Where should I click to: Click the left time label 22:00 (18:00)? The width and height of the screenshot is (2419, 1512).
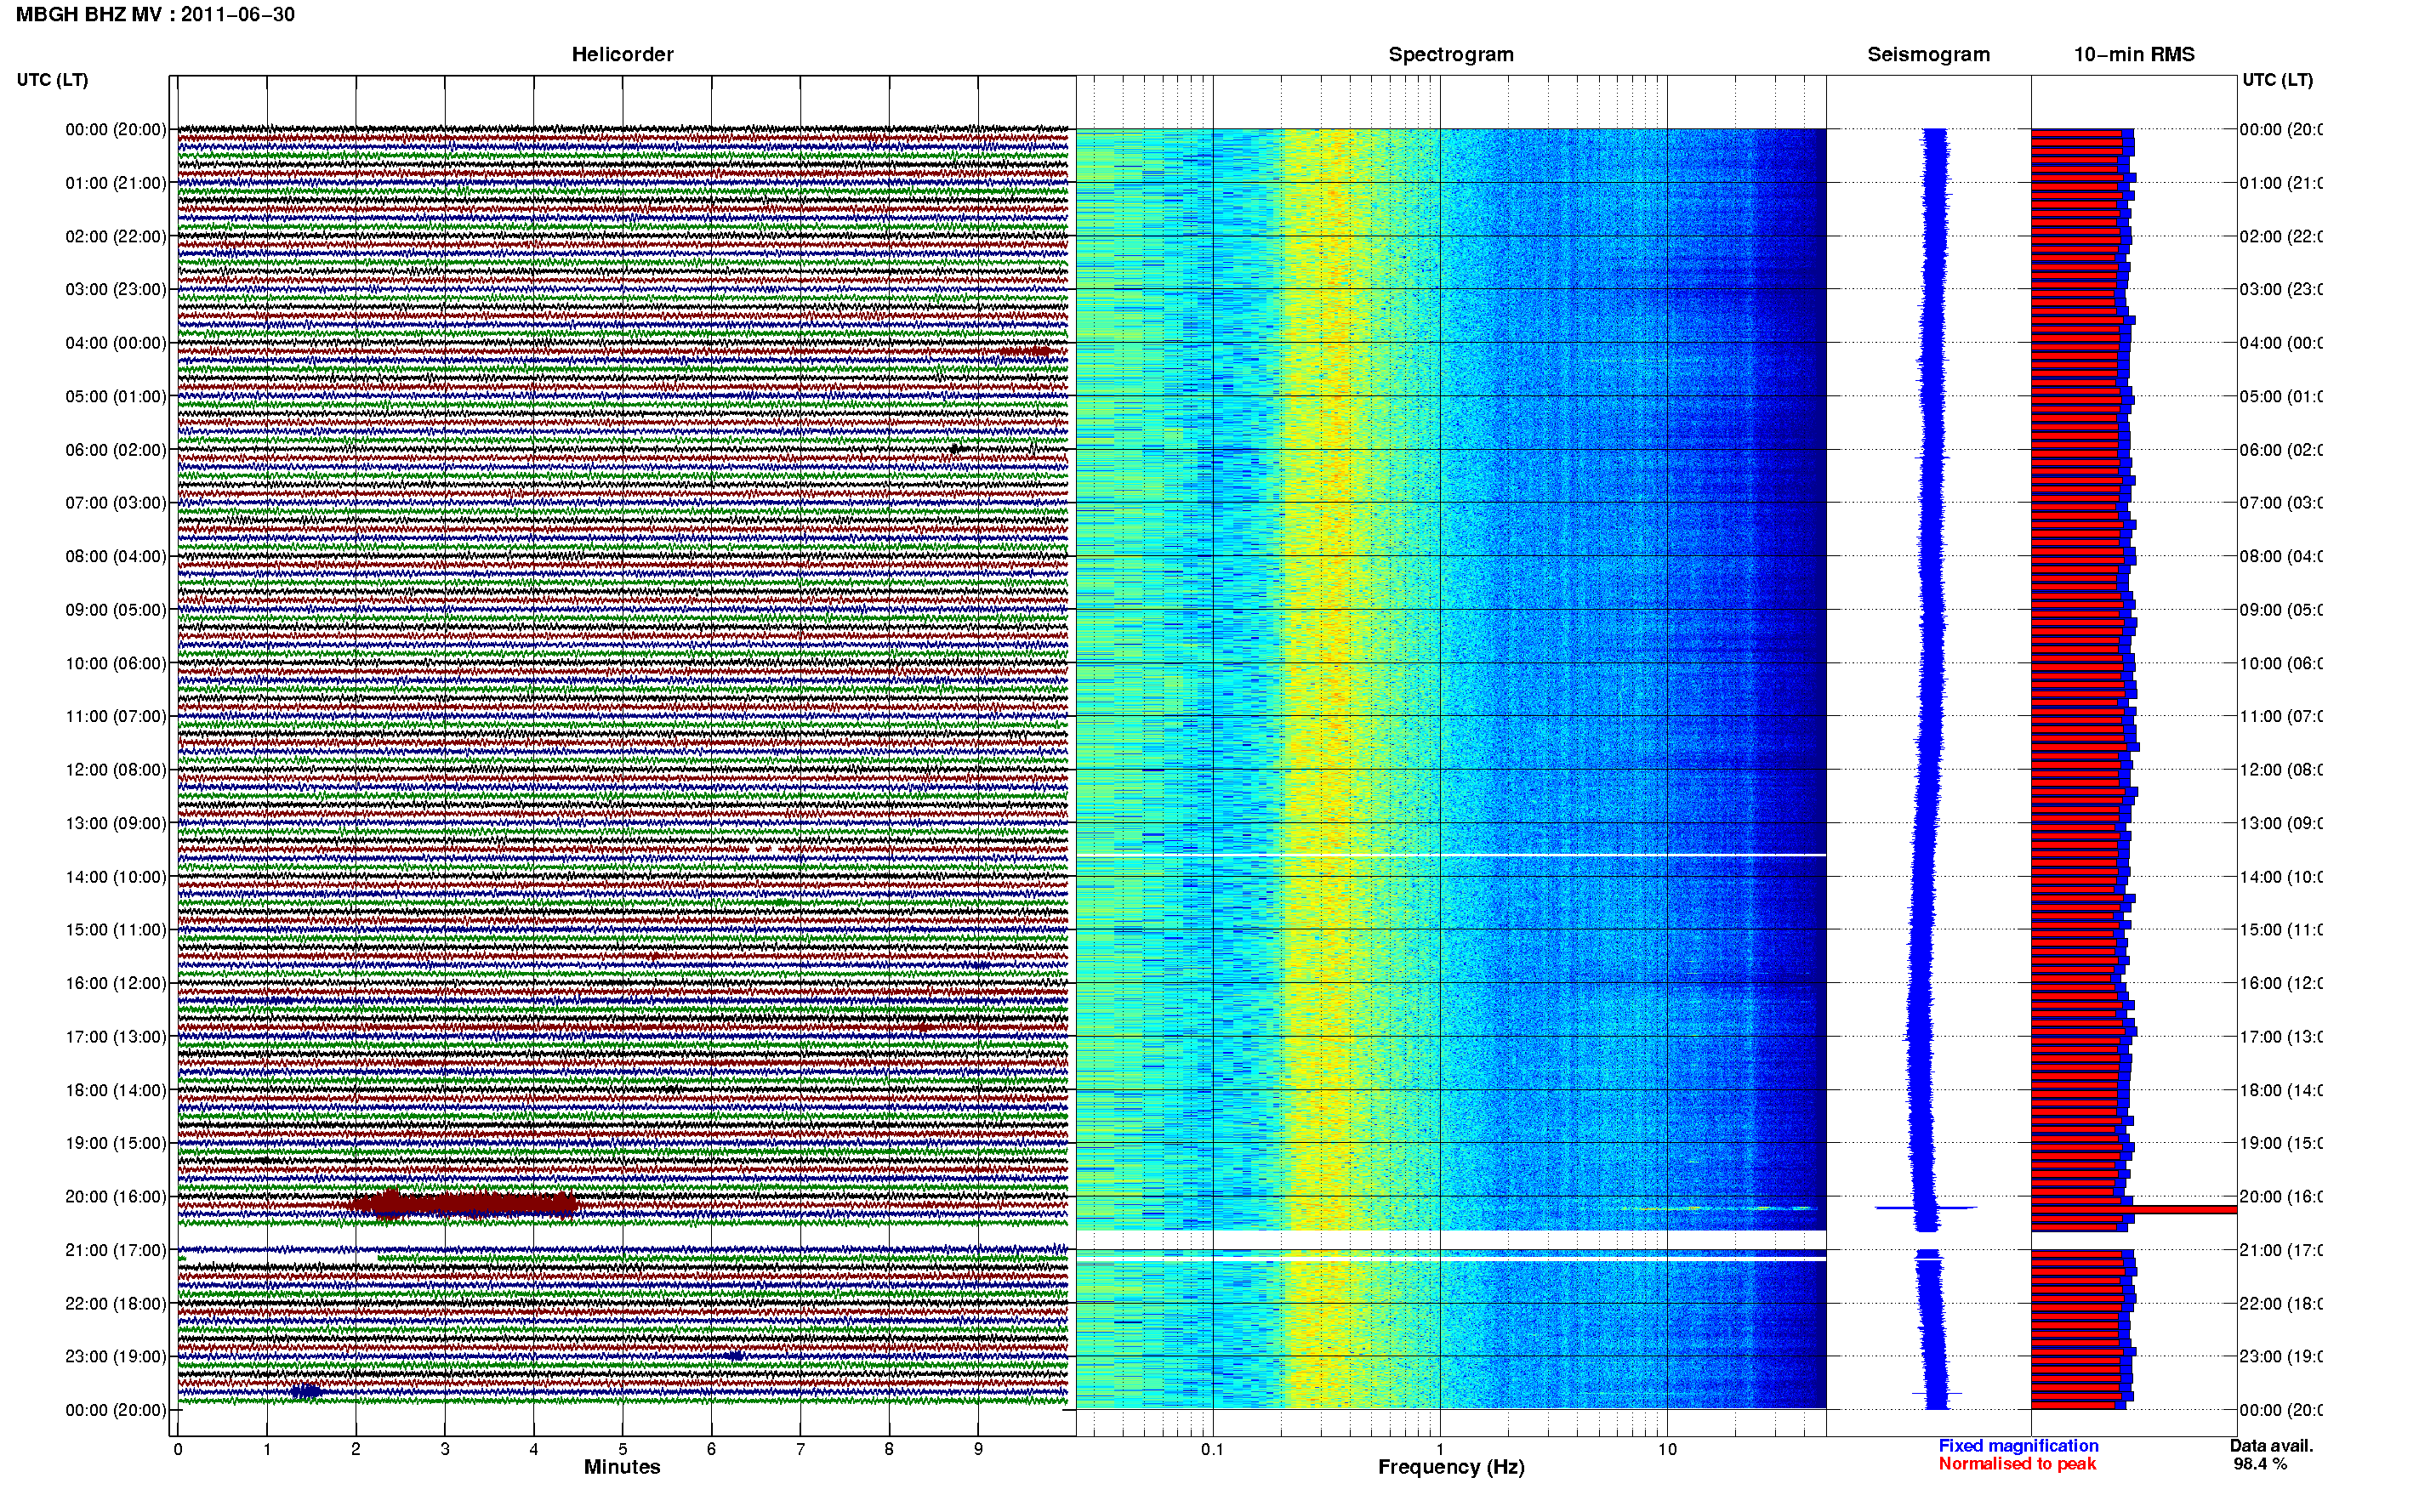(x=116, y=1303)
